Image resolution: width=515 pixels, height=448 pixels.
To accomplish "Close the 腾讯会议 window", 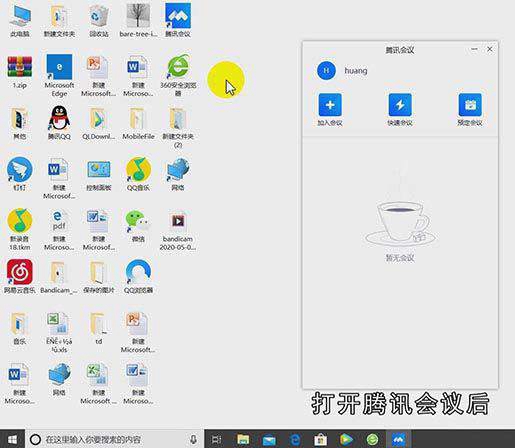I will tap(489, 49).
